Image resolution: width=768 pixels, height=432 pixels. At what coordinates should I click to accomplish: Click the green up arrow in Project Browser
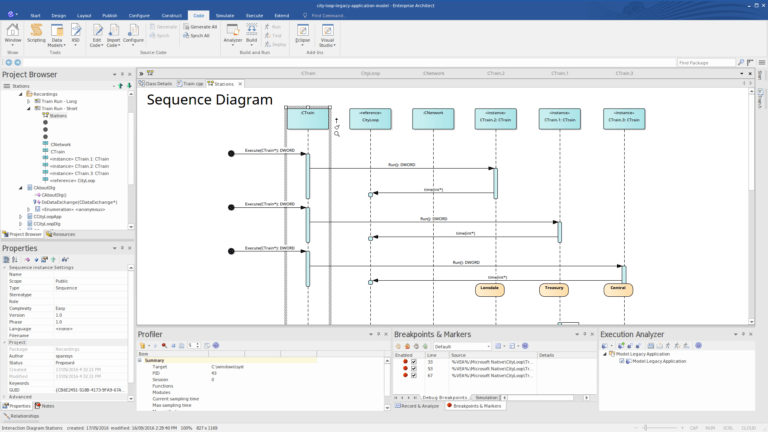pos(122,86)
